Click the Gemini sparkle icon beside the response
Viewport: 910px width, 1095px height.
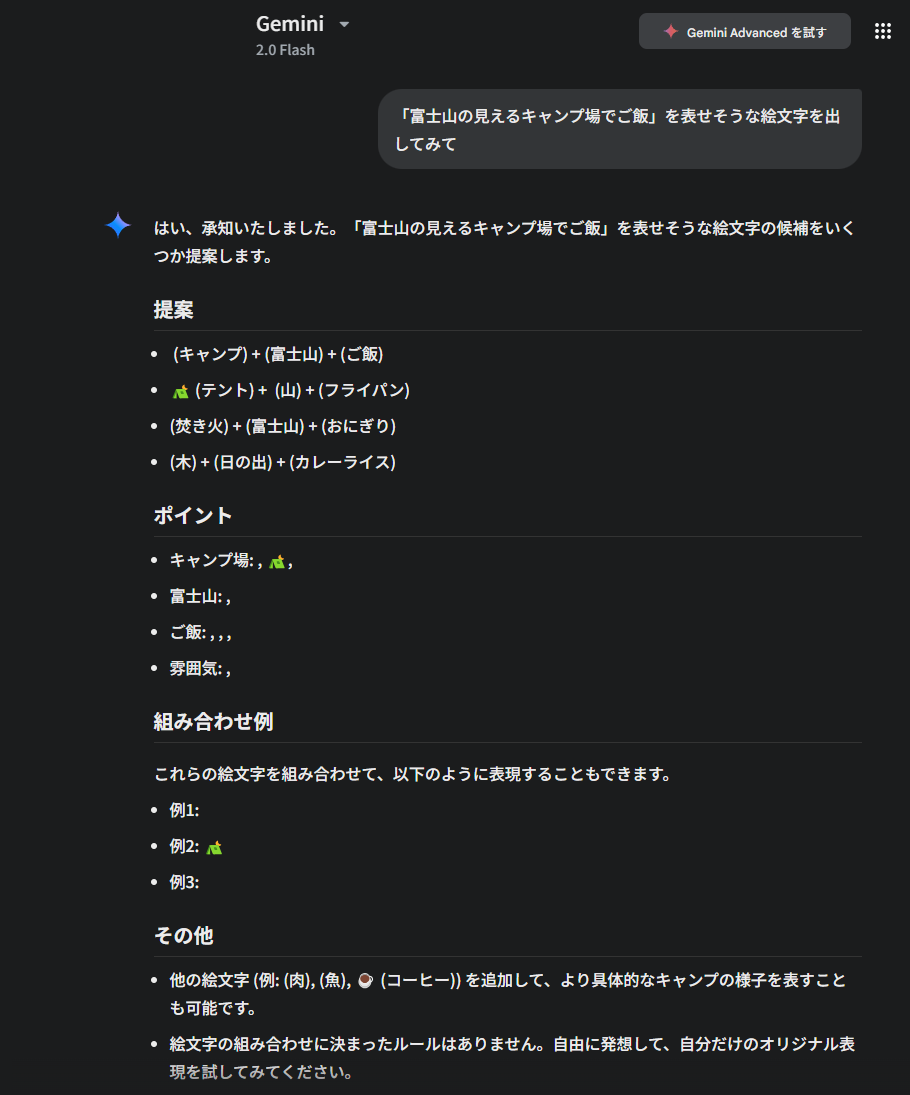[x=117, y=225]
